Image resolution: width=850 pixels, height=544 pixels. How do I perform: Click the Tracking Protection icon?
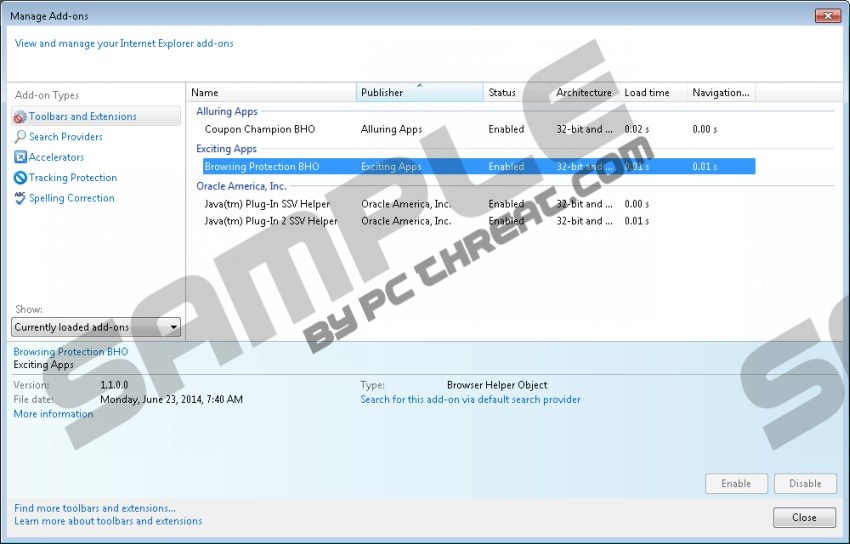pos(20,178)
